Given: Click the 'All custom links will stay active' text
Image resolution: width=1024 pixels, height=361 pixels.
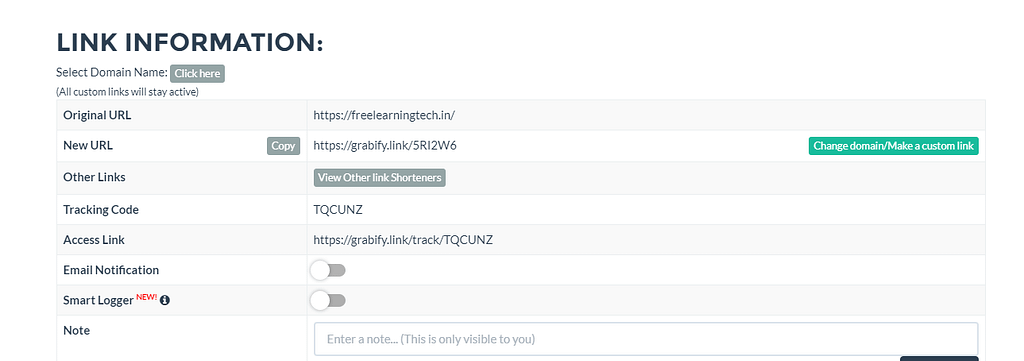Looking at the screenshot, I should [x=127, y=92].
